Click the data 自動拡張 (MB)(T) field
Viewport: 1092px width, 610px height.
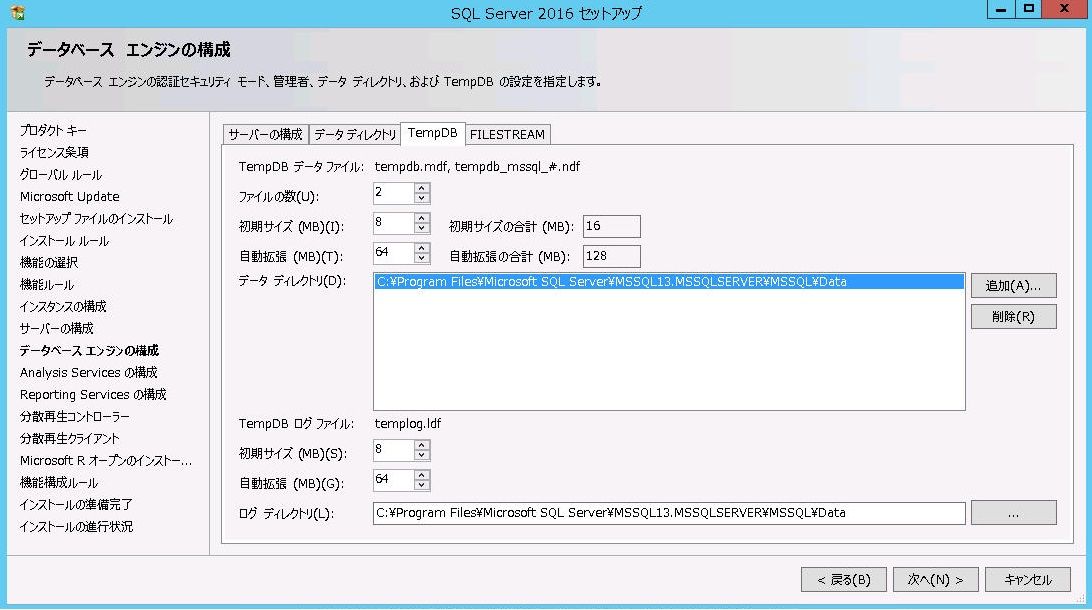click(393, 253)
